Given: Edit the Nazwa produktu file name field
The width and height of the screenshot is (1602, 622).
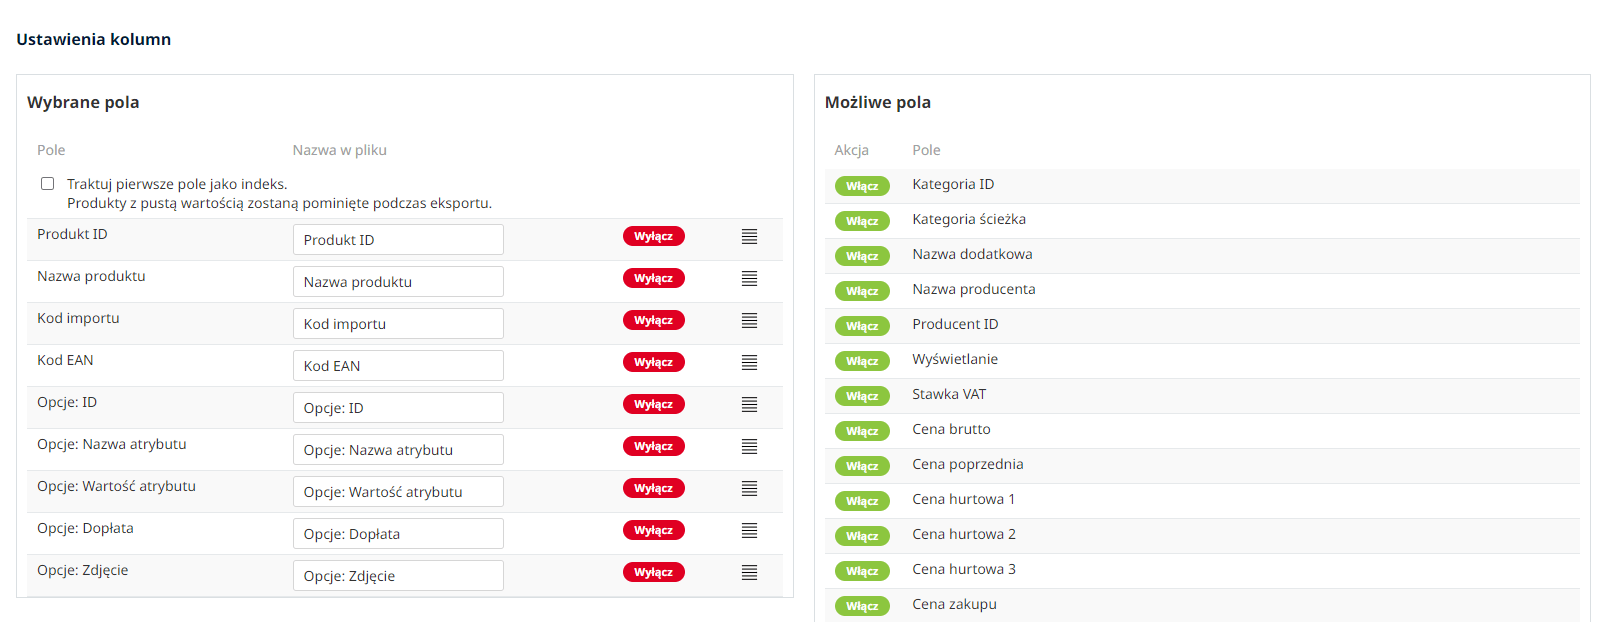Looking at the screenshot, I should click(398, 282).
